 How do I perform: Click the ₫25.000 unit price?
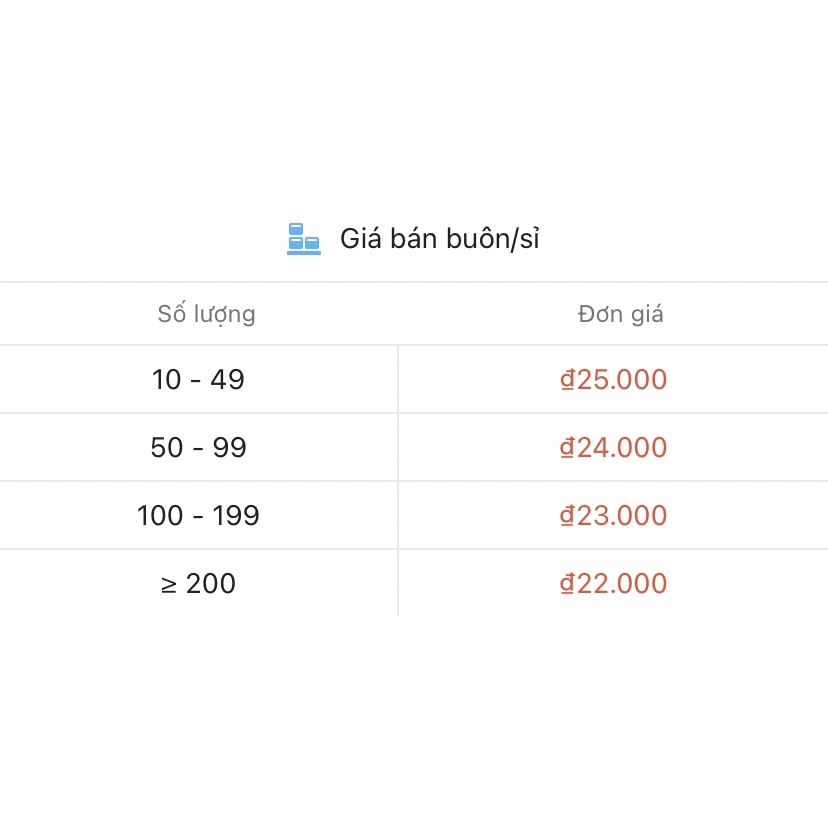(613, 380)
